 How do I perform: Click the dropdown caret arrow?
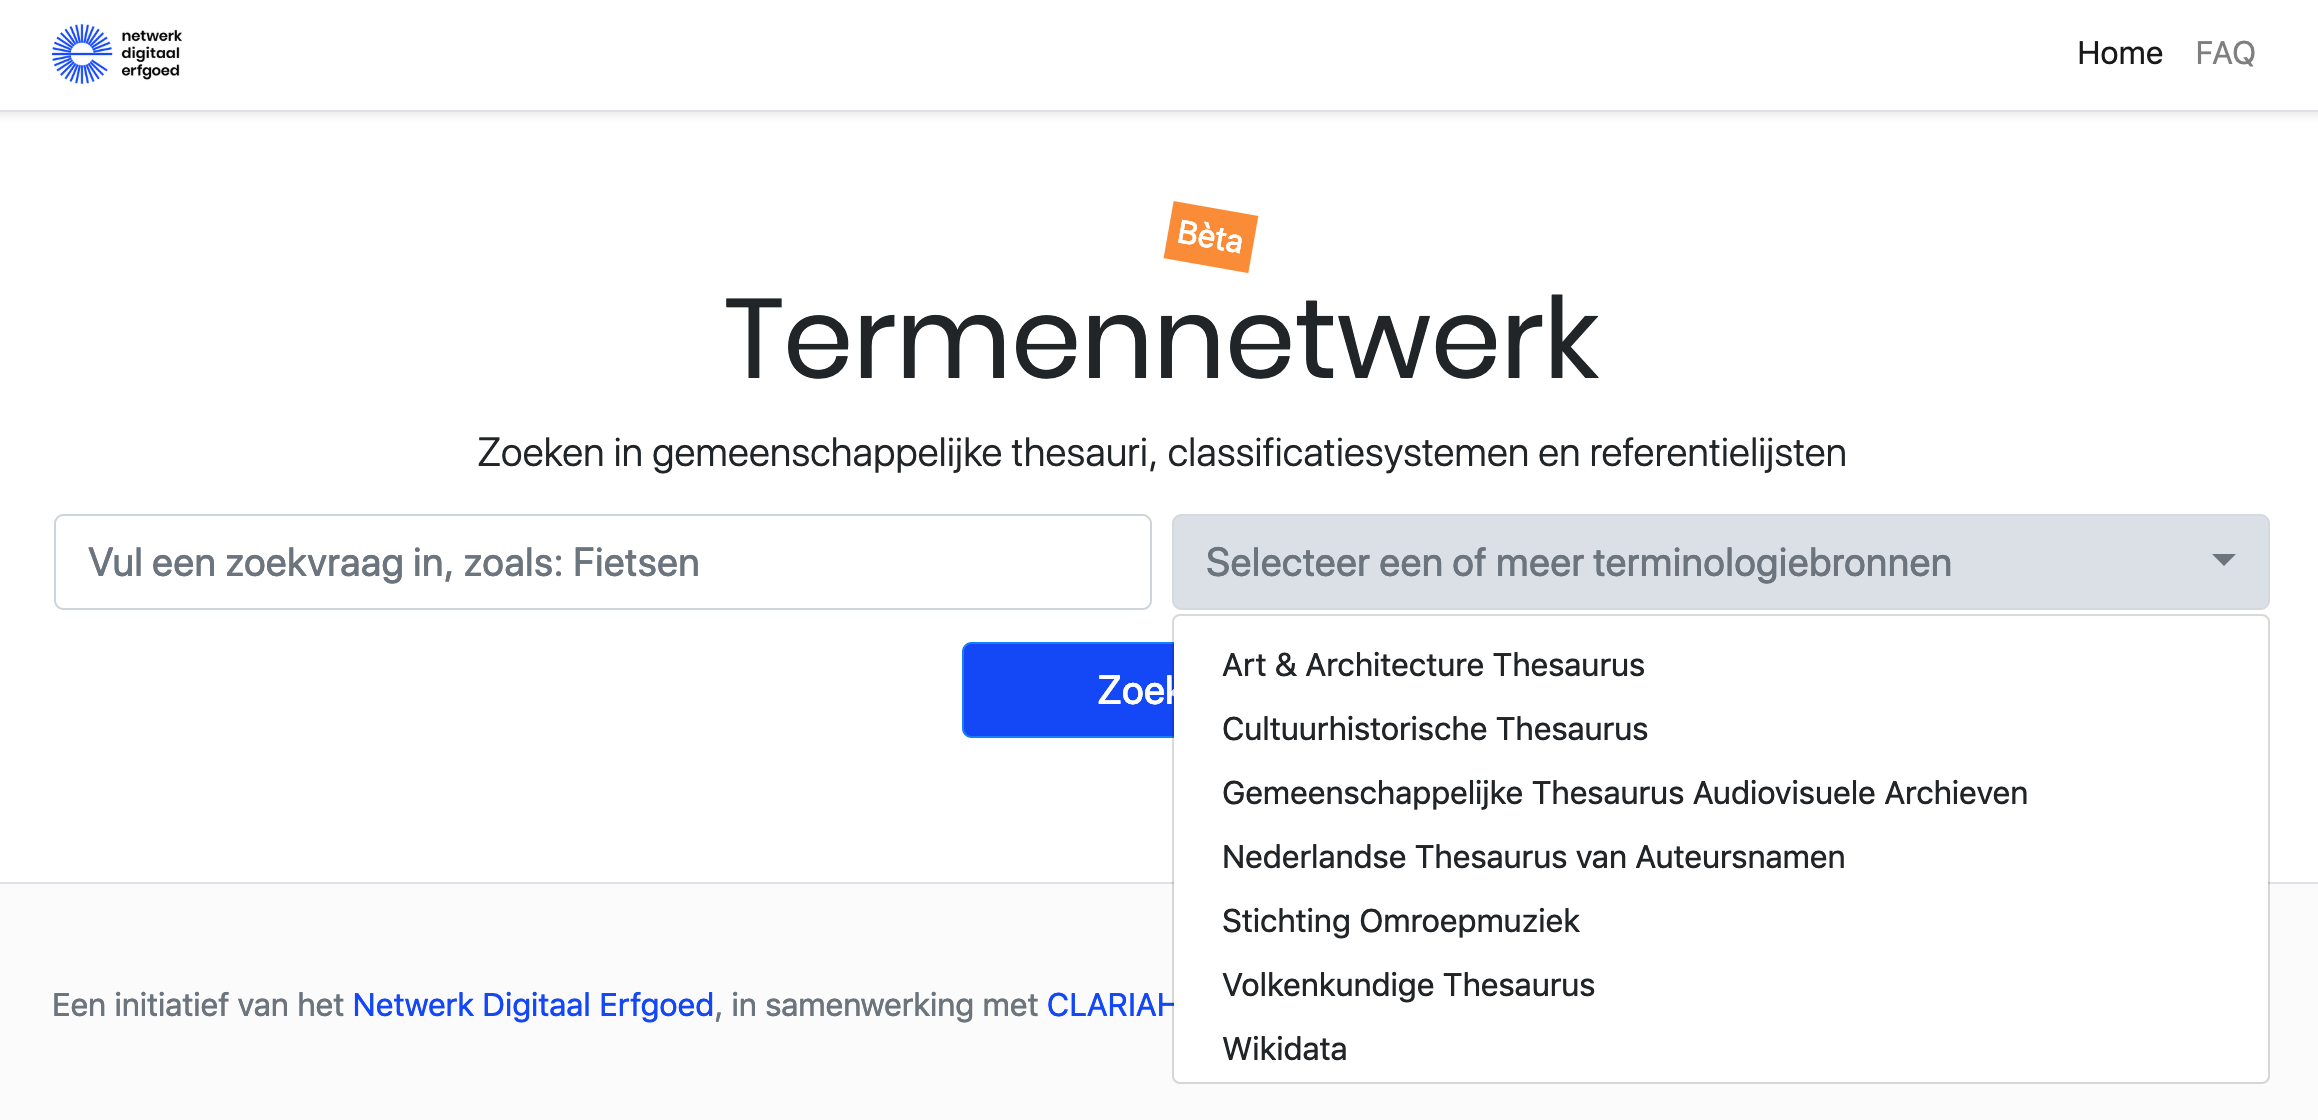tap(2223, 561)
